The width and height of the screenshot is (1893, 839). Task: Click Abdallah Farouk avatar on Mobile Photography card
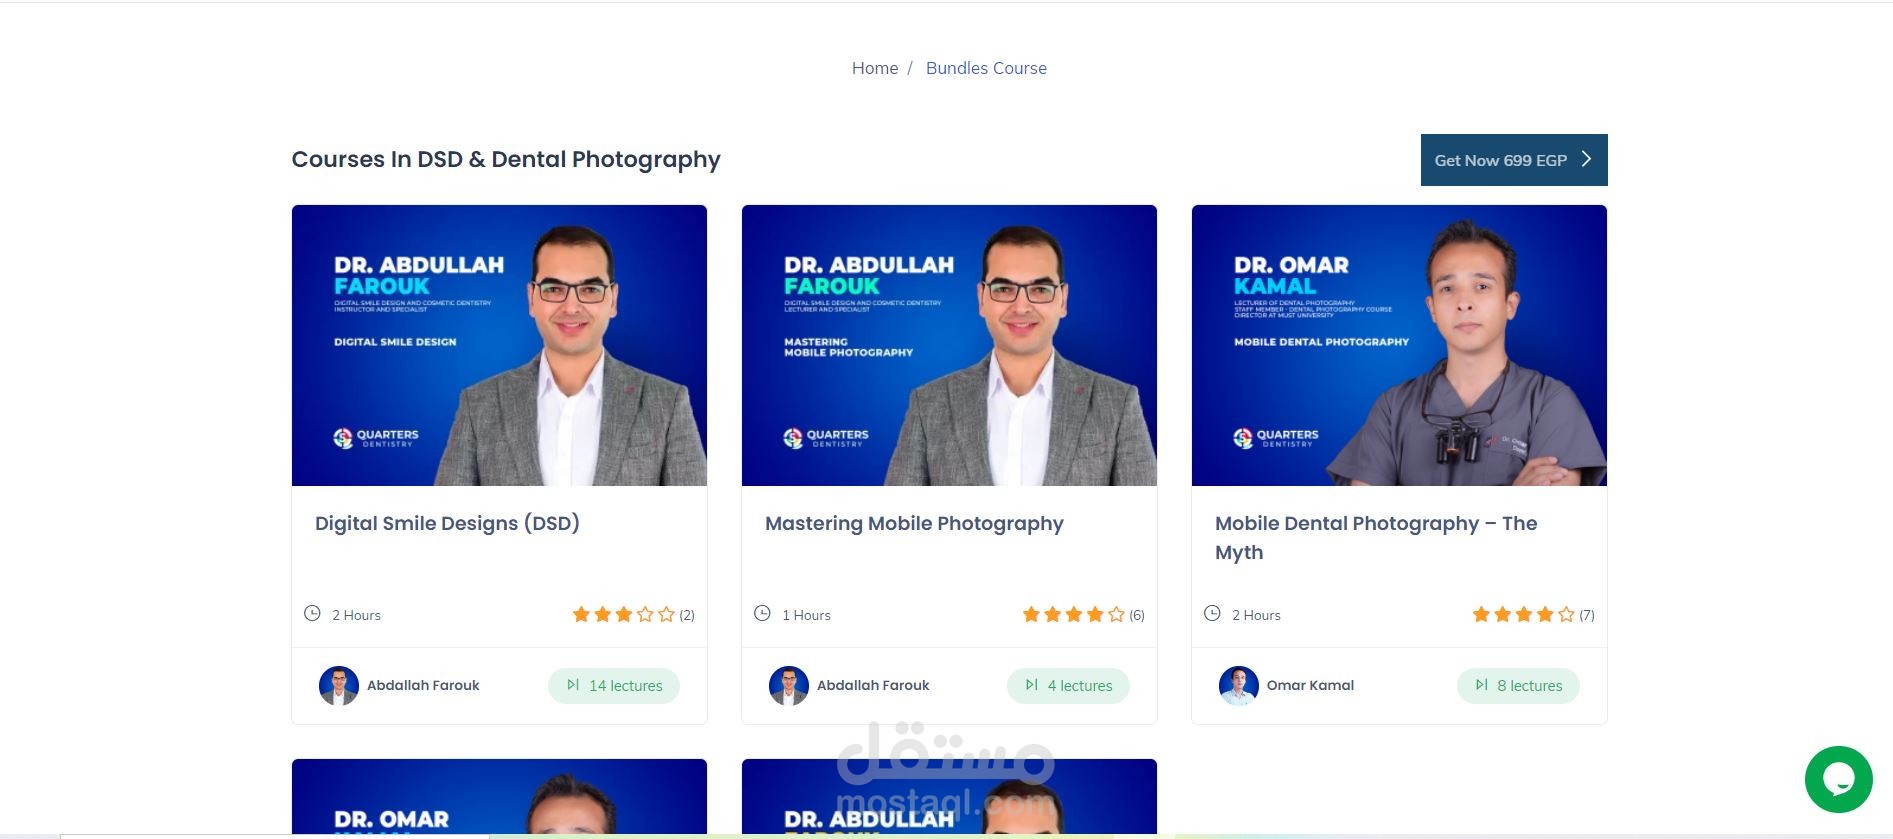pos(789,686)
